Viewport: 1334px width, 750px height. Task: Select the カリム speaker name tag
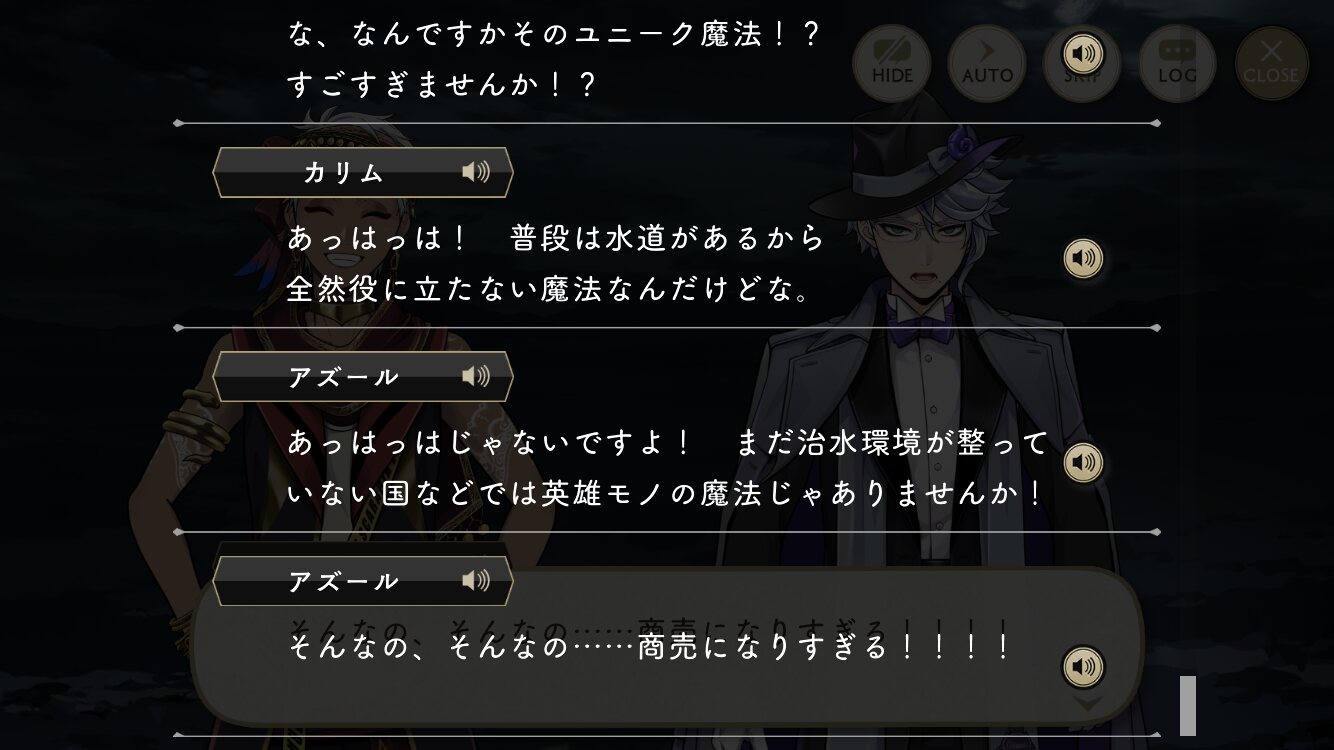(363, 172)
